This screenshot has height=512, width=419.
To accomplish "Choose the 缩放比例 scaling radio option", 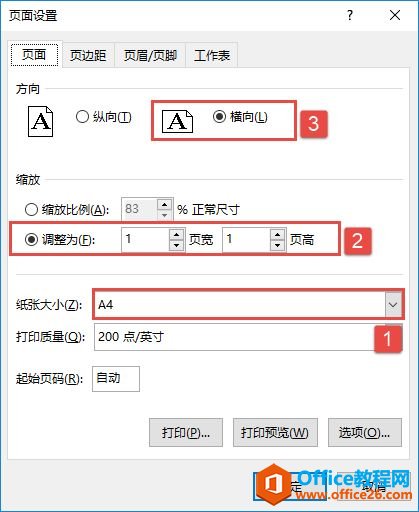I will tap(31, 210).
